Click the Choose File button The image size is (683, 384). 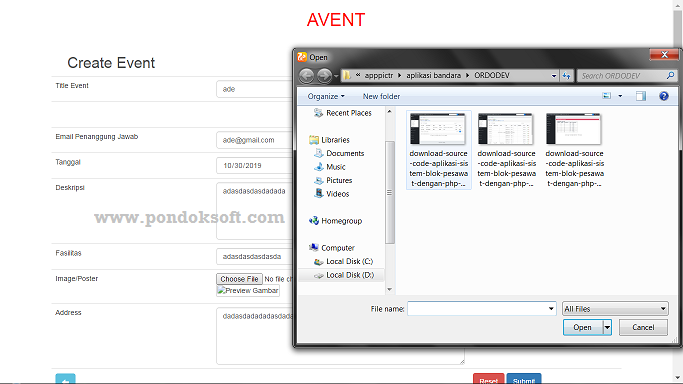[239, 279]
